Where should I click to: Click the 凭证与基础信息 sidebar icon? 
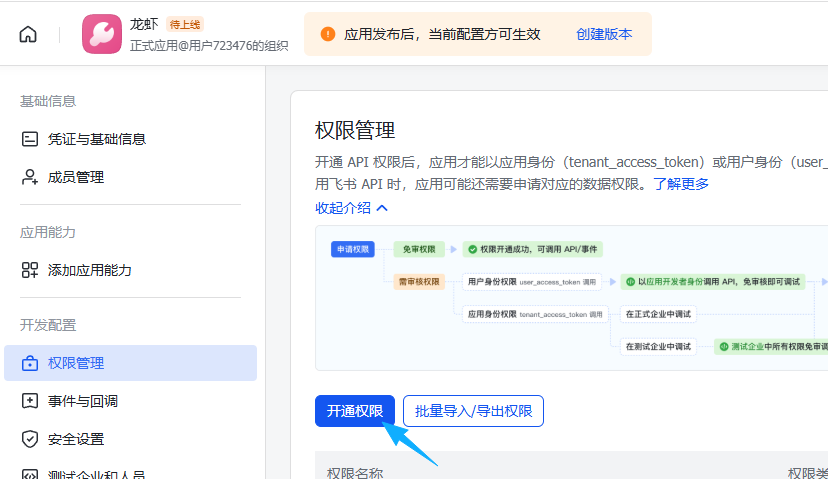(30, 139)
